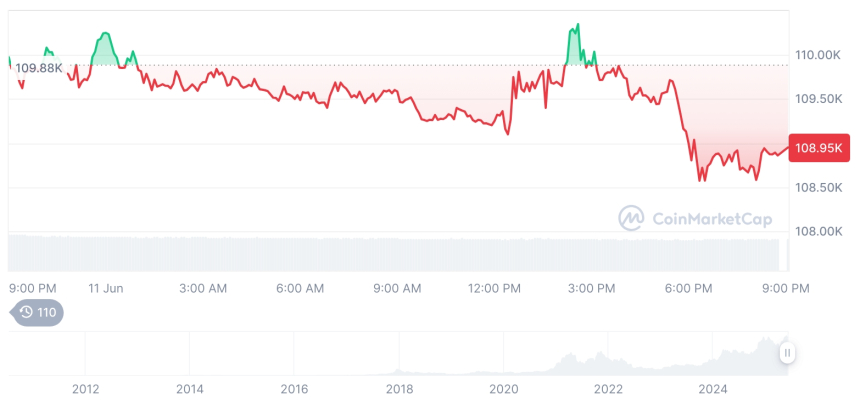860x401 pixels.
Task: Click the 3:00 PM time axis label
Action: (x=592, y=288)
